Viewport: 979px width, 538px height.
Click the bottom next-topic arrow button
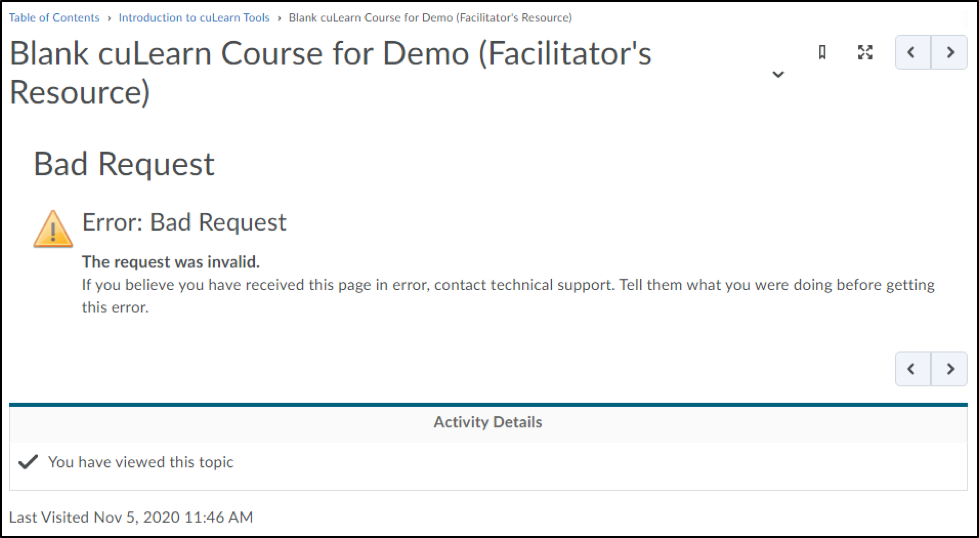(x=949, y=369)
